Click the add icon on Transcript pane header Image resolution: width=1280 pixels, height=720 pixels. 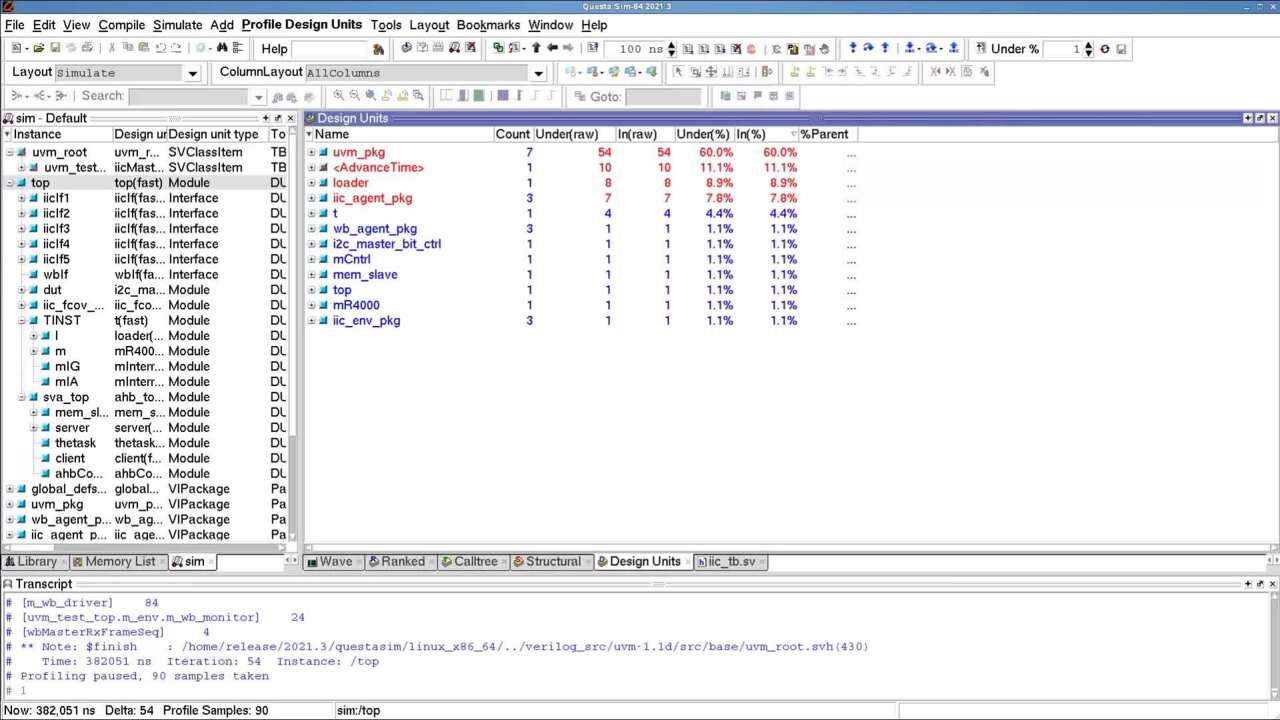pos(1247,584)
